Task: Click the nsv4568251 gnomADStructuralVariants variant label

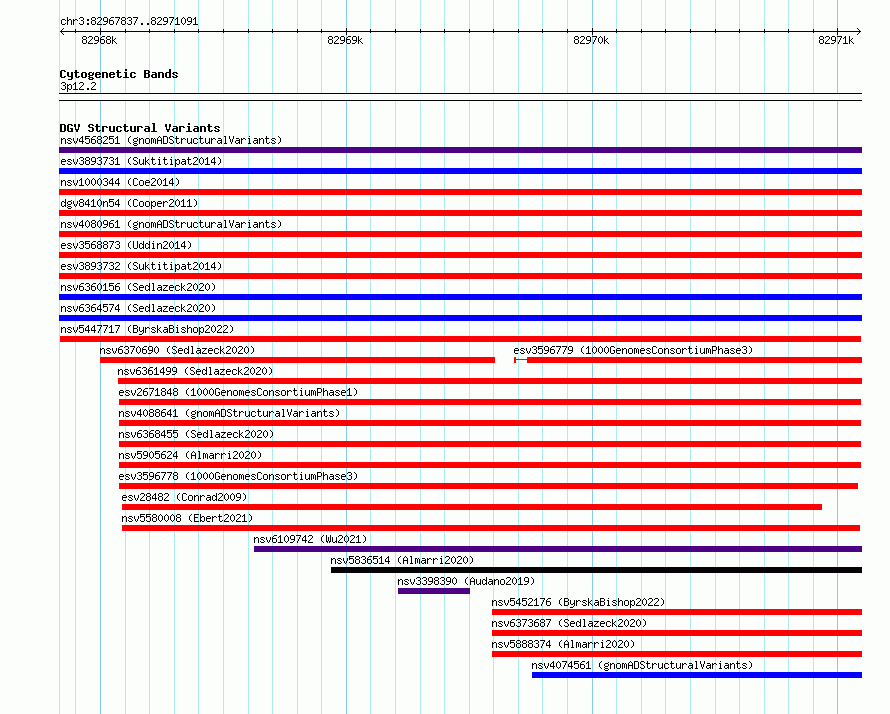Action: click(x=171, y=140)
